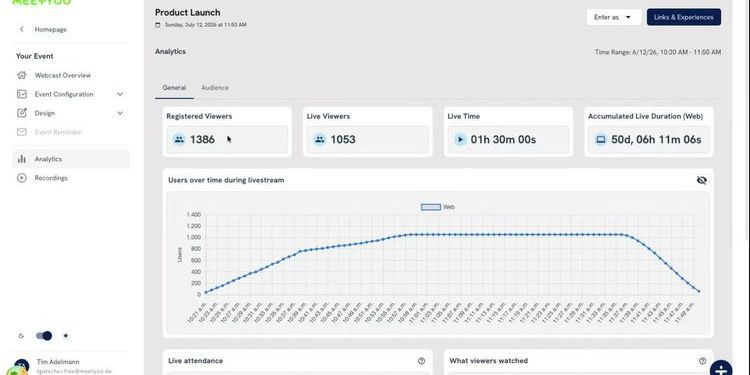The height and width of the screenshot is (375, 750).
Task: Click the Event Reminder envelope icon
Action: [x=22, y=132]
